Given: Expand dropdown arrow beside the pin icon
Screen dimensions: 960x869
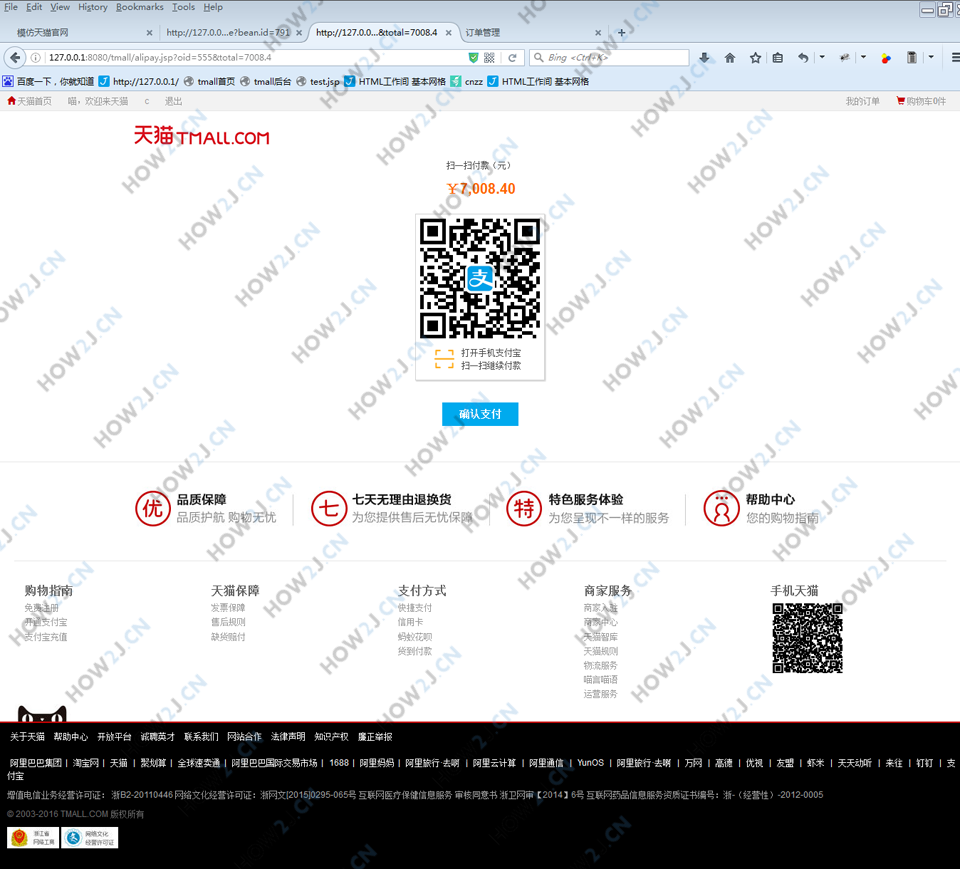Looking at the screenshot, I should click(863, 57).
